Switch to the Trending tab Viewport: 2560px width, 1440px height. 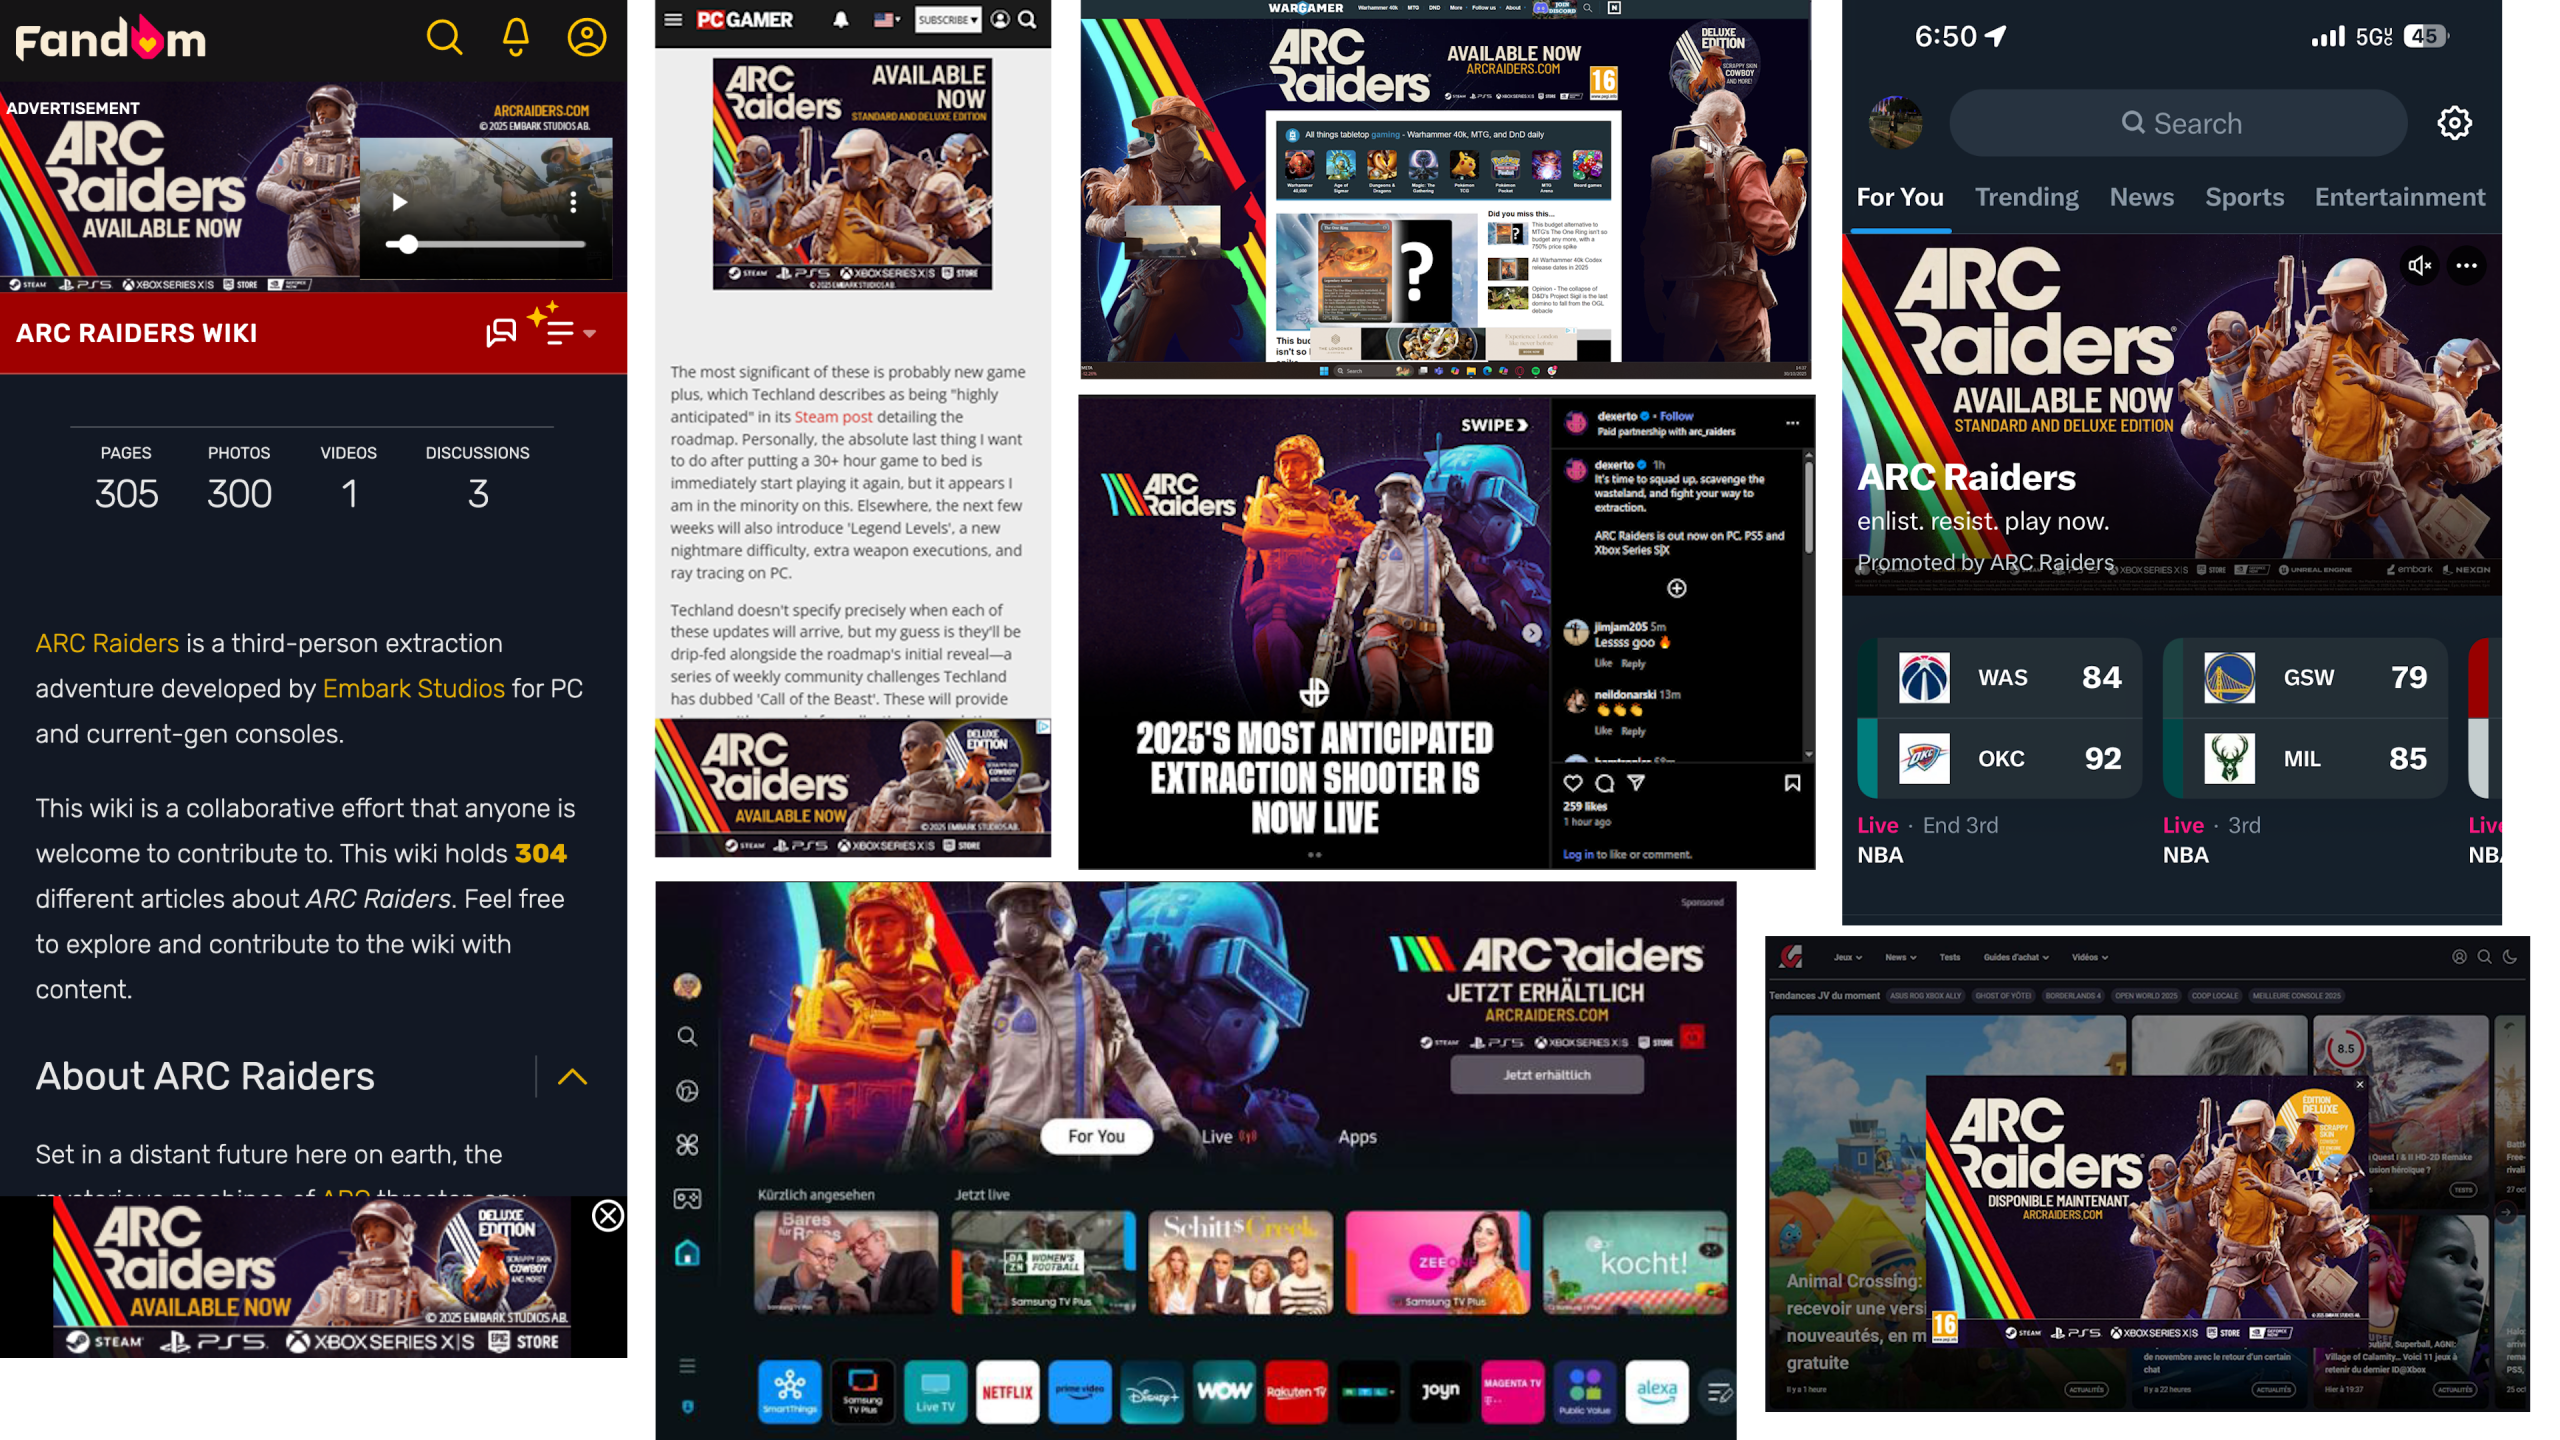[x=2026, y=197]
